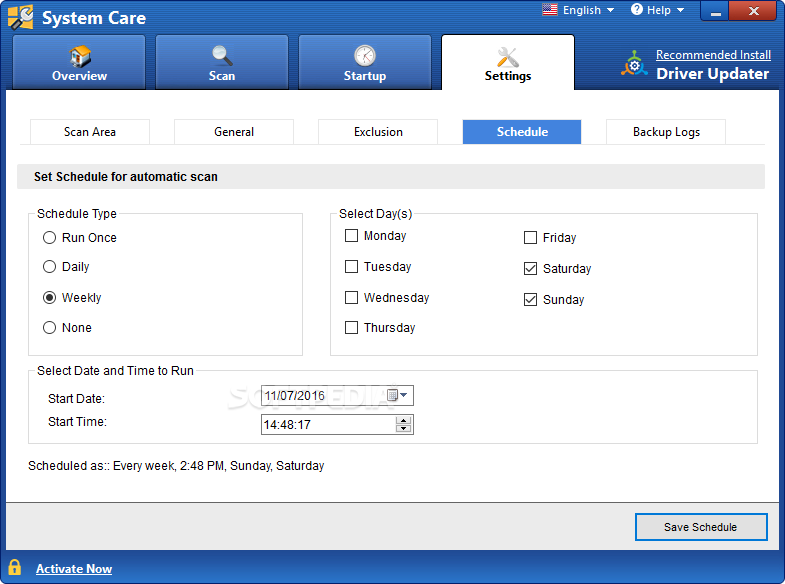The width and height of the screenshot is (785, 584).
Task: Click the Driver Updater gear icon
Action: pyautogui.click(x=634, y=65)
